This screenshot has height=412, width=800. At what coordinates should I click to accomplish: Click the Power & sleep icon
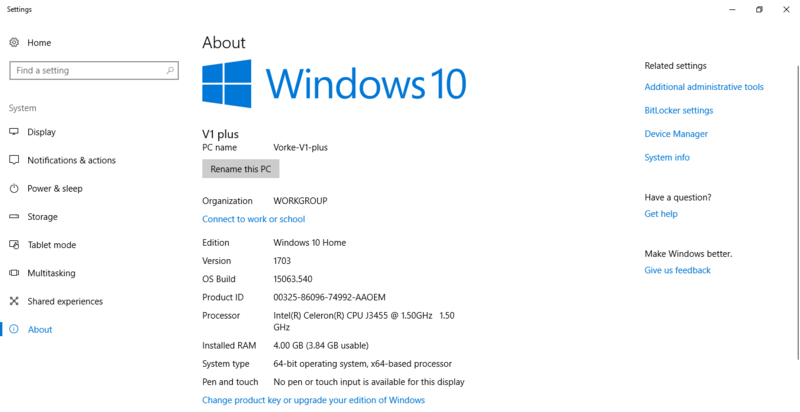click(x=14, y=188)
